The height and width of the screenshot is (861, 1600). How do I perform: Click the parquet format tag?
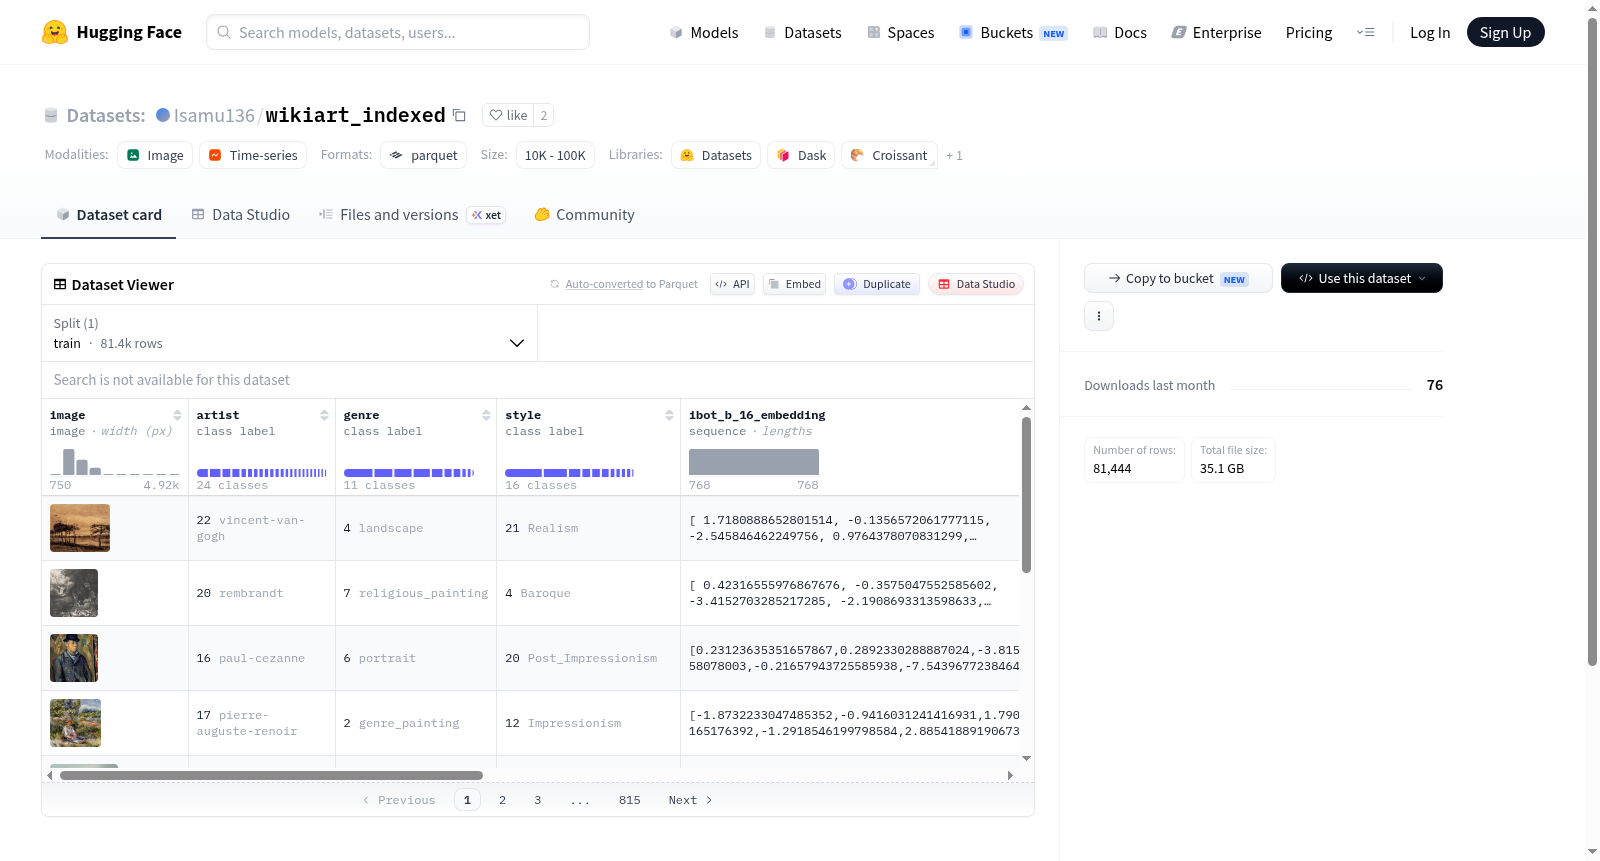click(424, 155)
